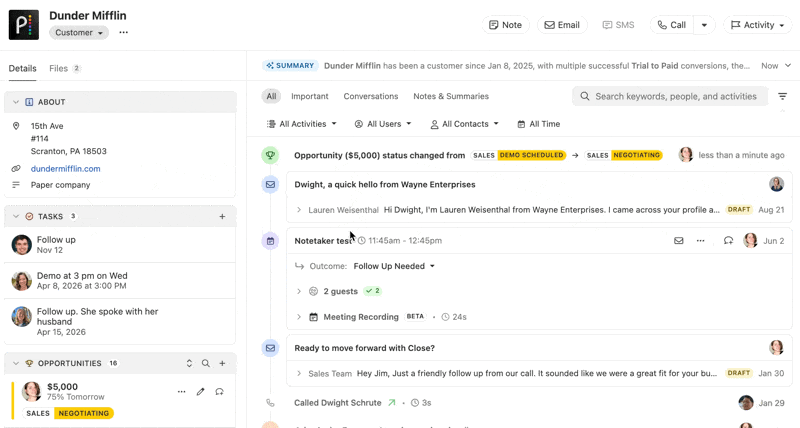
Task: Open the $5,000 opportunity more options menu
Action: point(182,392)
